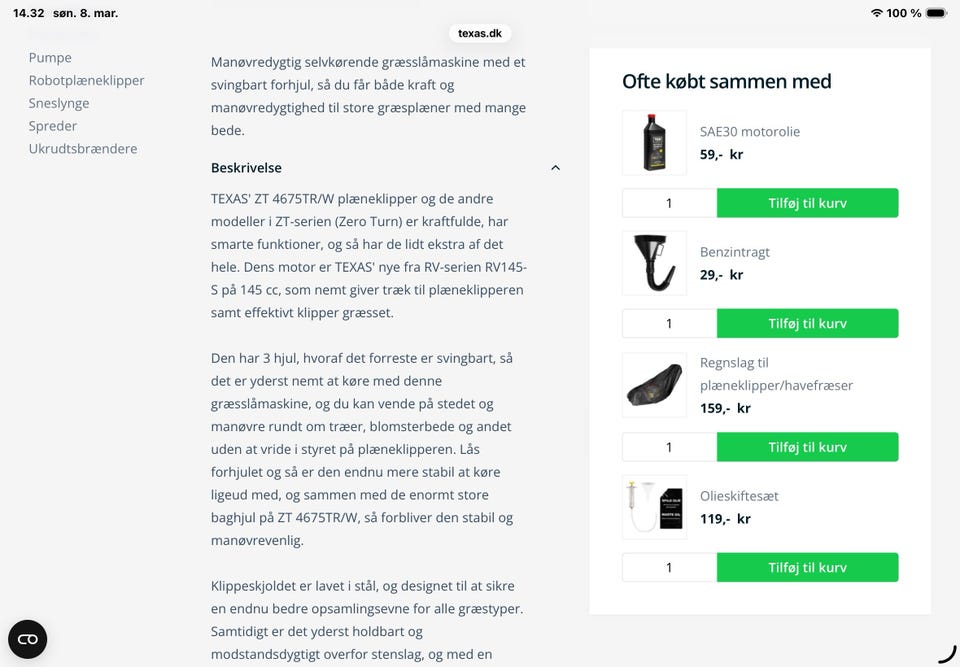Go to Robotplæneklipper category
This screenshot has width=960, height=667.
coord(87,81)
